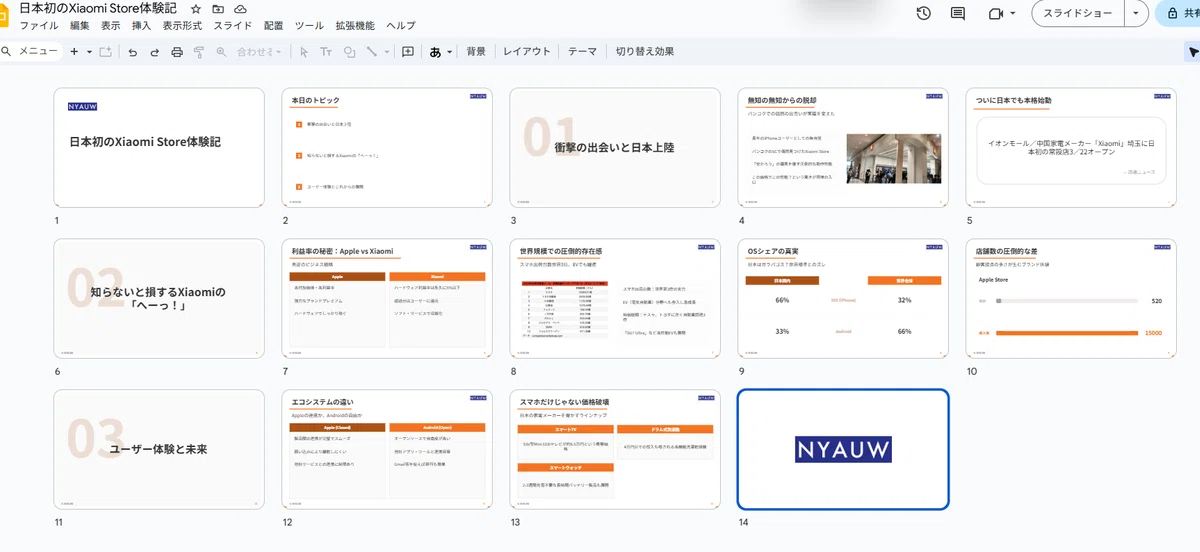Open the 配置 menu
Screen dimensions: 1200x552
(x=274, y=26)
